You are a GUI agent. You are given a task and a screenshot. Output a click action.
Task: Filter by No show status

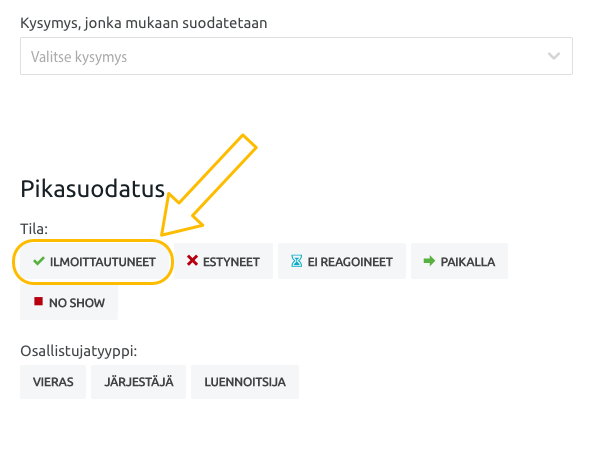69,303
